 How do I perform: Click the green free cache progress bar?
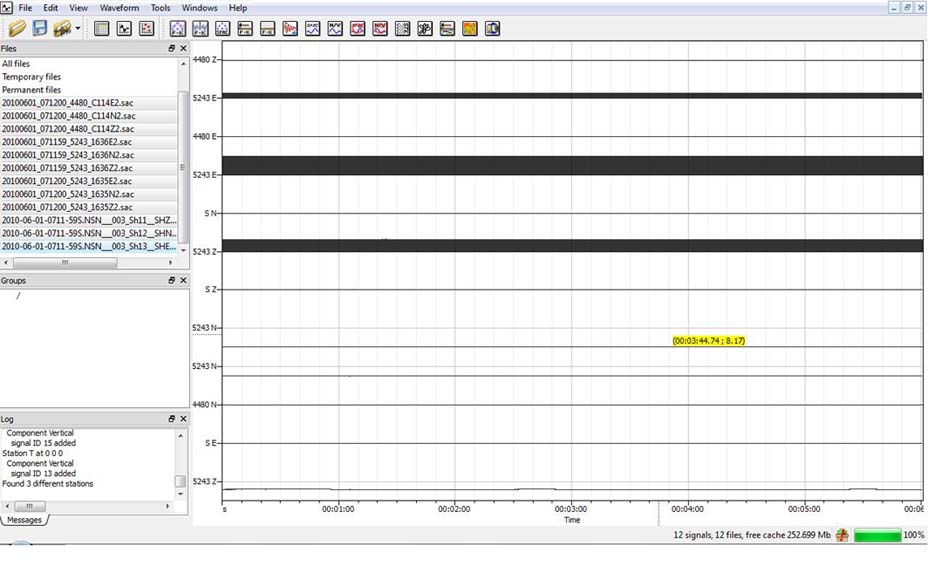(x=877, y=536)
